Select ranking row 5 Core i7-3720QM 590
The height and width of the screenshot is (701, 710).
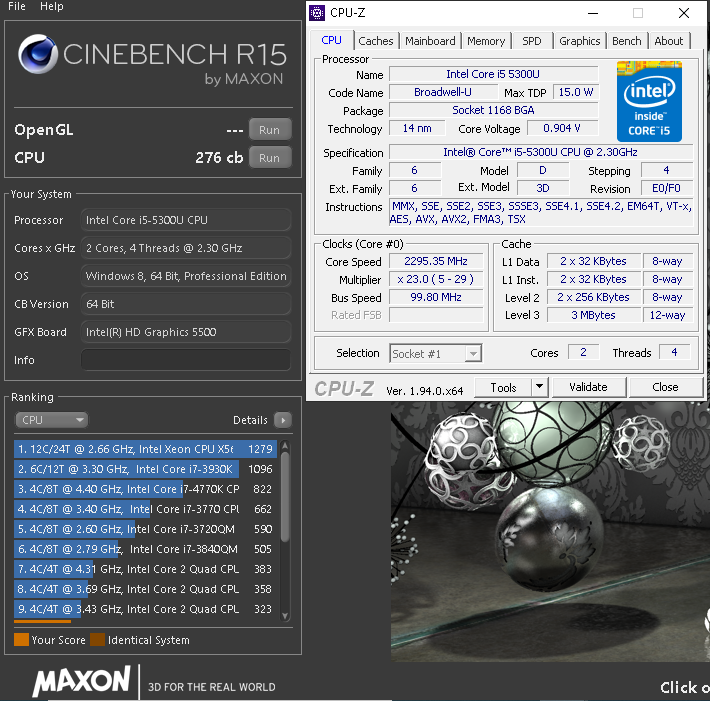[x=145, y=529]
